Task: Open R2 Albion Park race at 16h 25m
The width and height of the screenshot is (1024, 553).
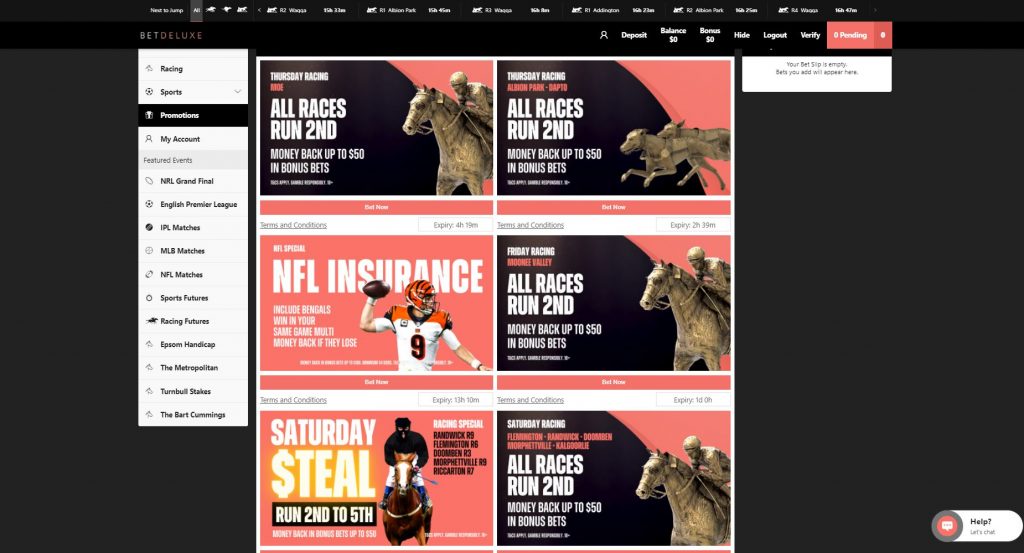Action: 715,10
